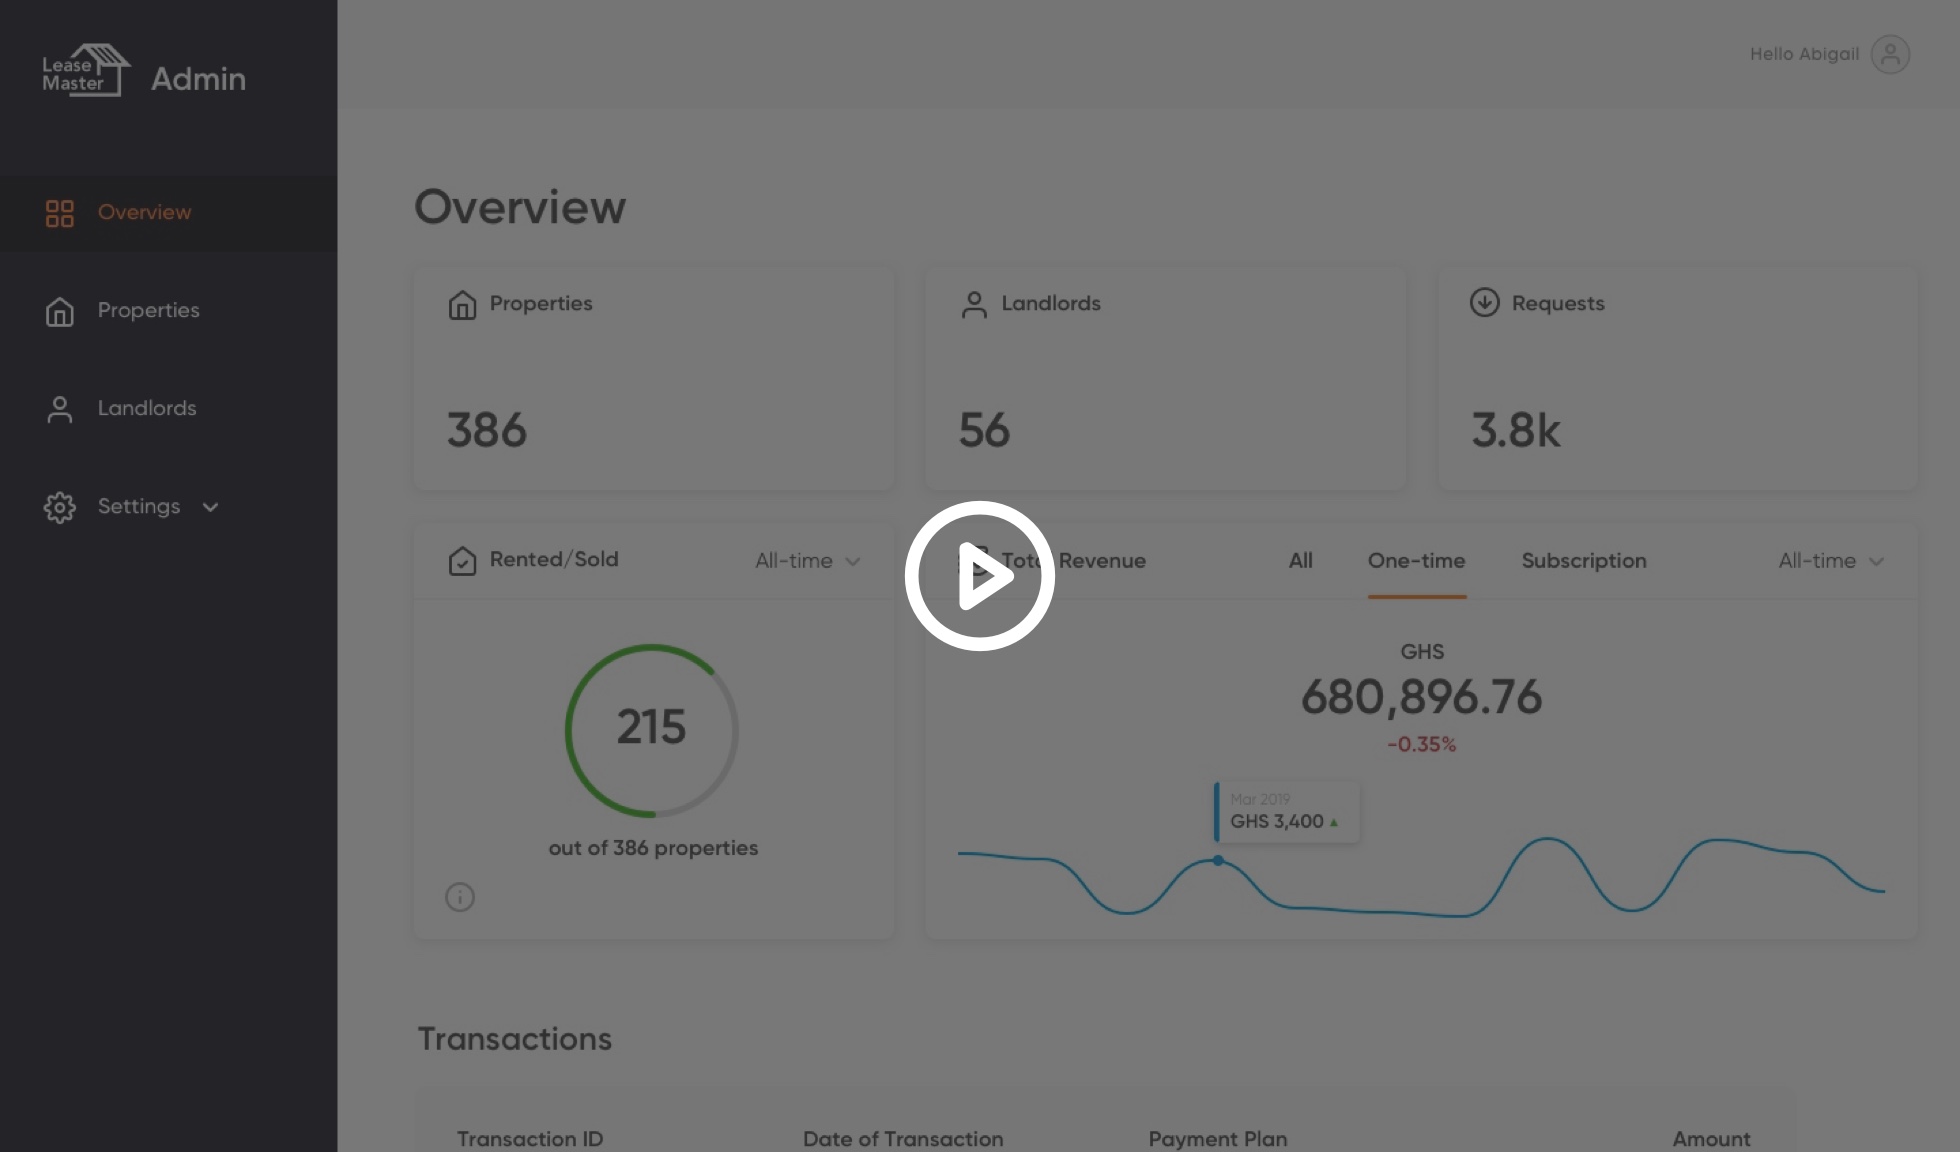Click the Rented/Sold house-check icon

pos(462,561)
